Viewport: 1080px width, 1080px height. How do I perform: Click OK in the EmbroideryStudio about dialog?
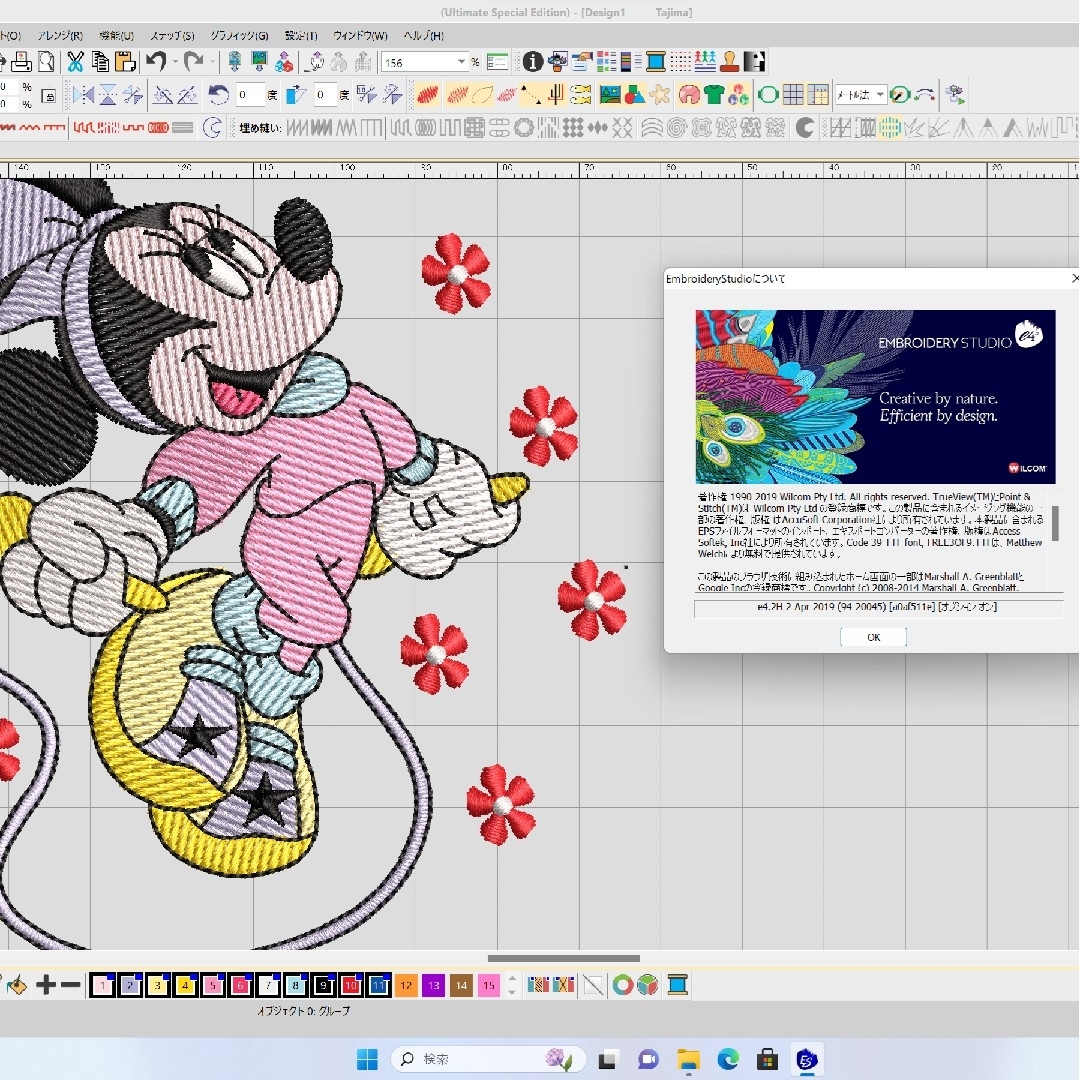pos(873,637)
